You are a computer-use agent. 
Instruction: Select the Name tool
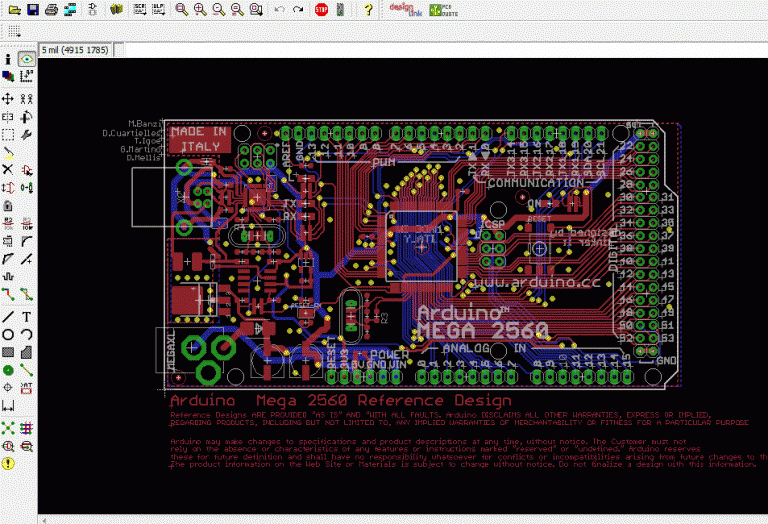[x=8, y=223]
